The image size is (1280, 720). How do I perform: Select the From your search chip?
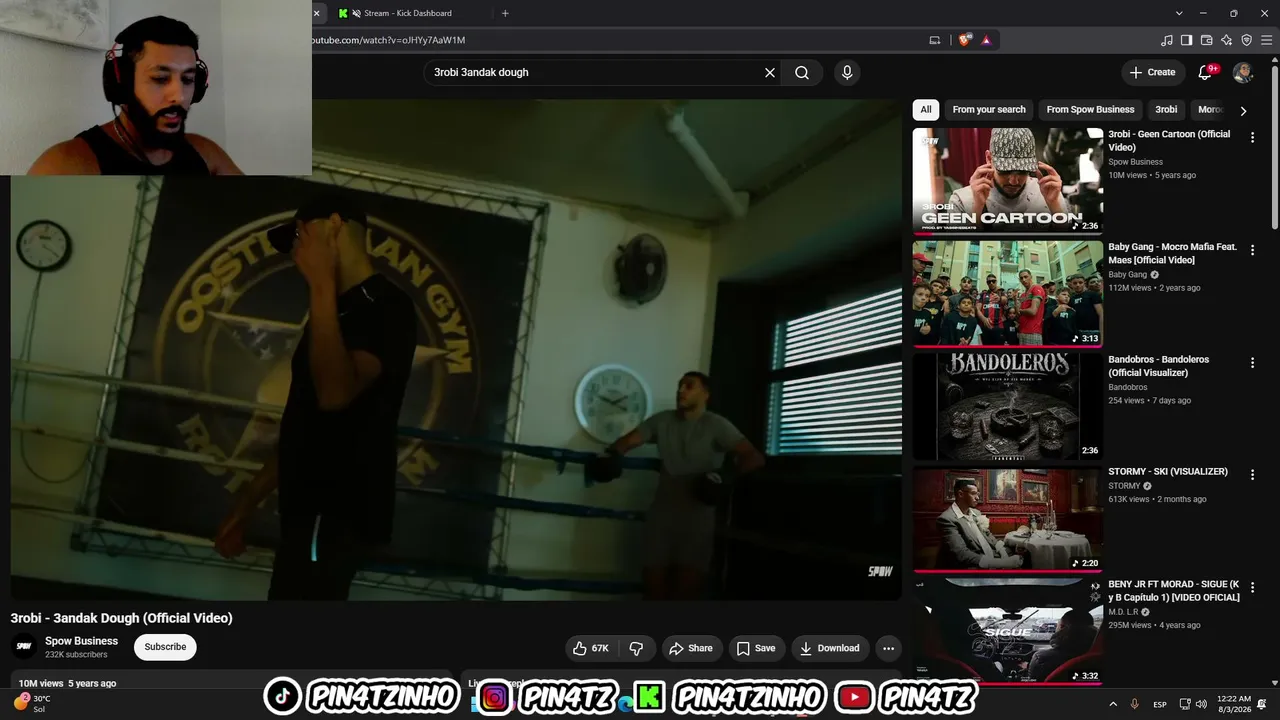(x=989, y=110)
